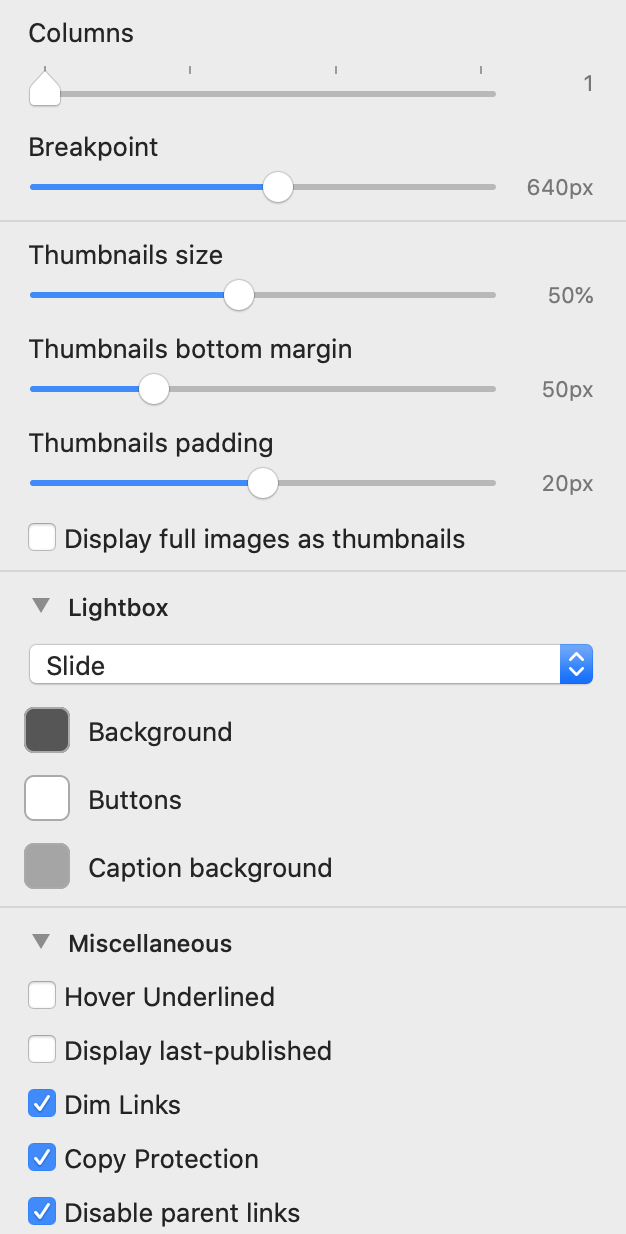Screen dimensions: 626x1234
Task: Enable Display last-published checkbox
Action: [42, 1050]
